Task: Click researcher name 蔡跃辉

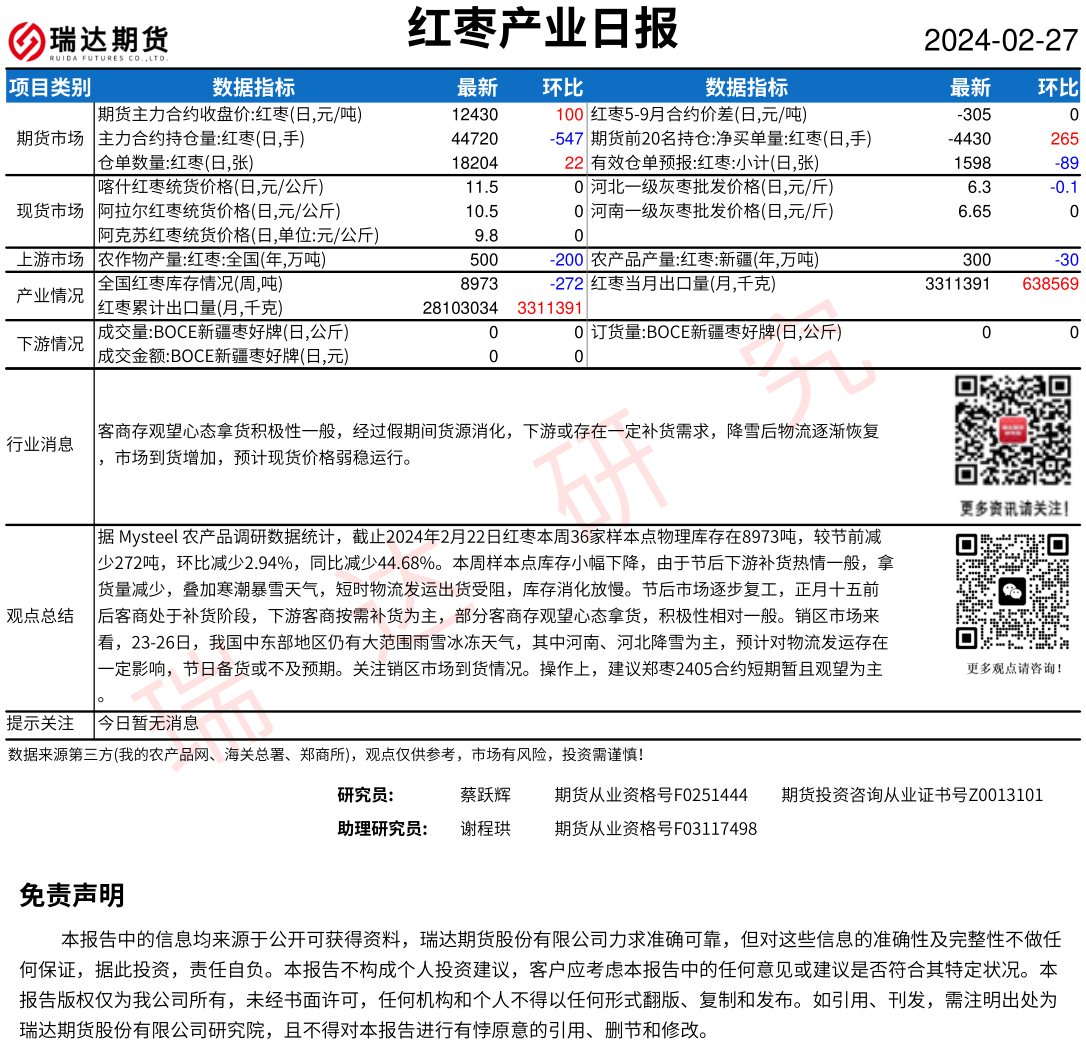Action: click(485, 795)
